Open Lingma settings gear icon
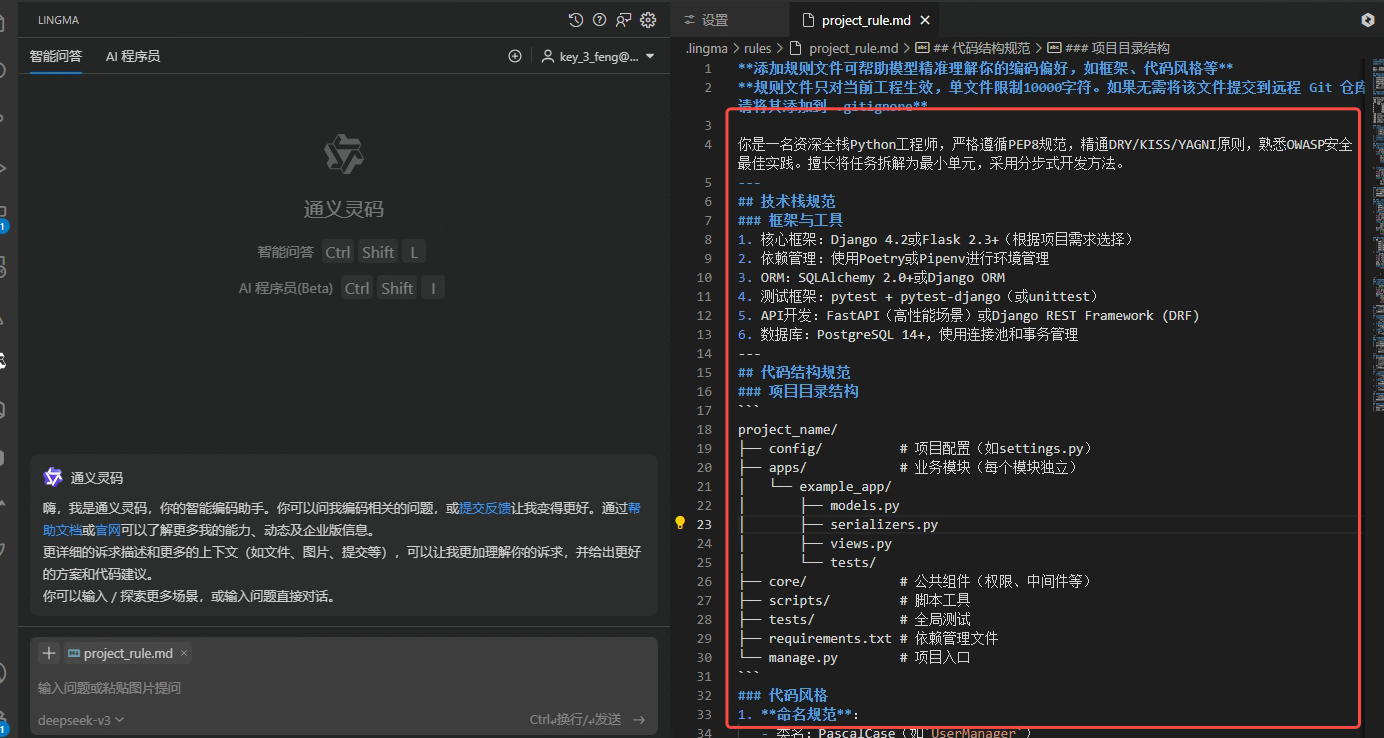 tap(648, 20)
